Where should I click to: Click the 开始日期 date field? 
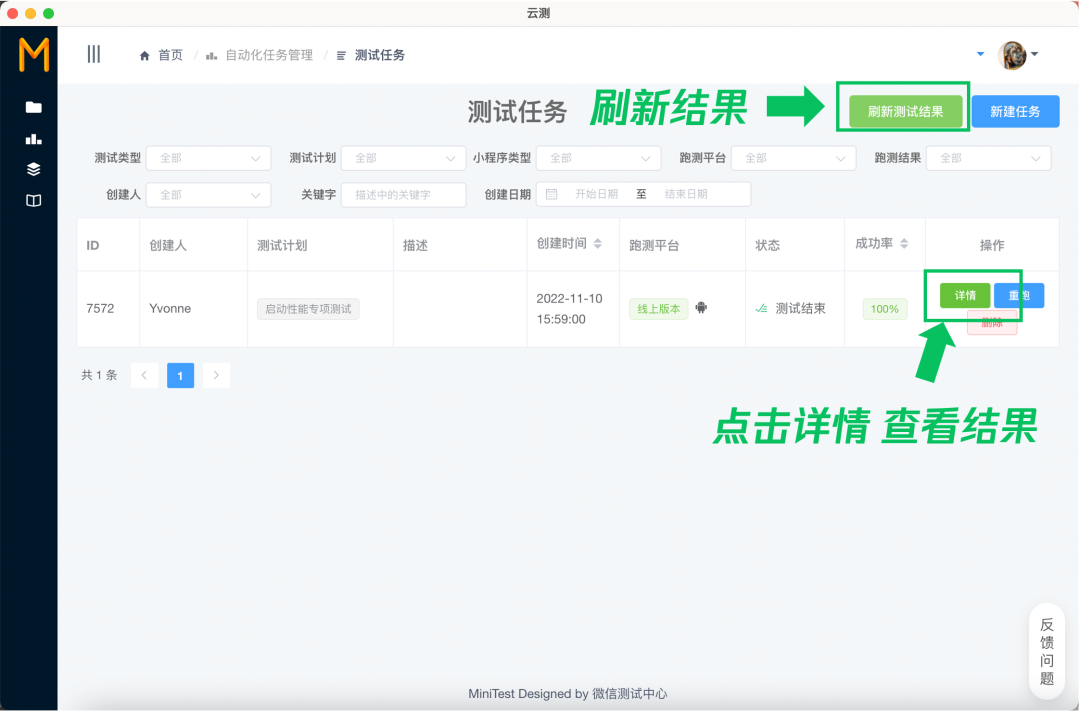(x=596, y=194)
